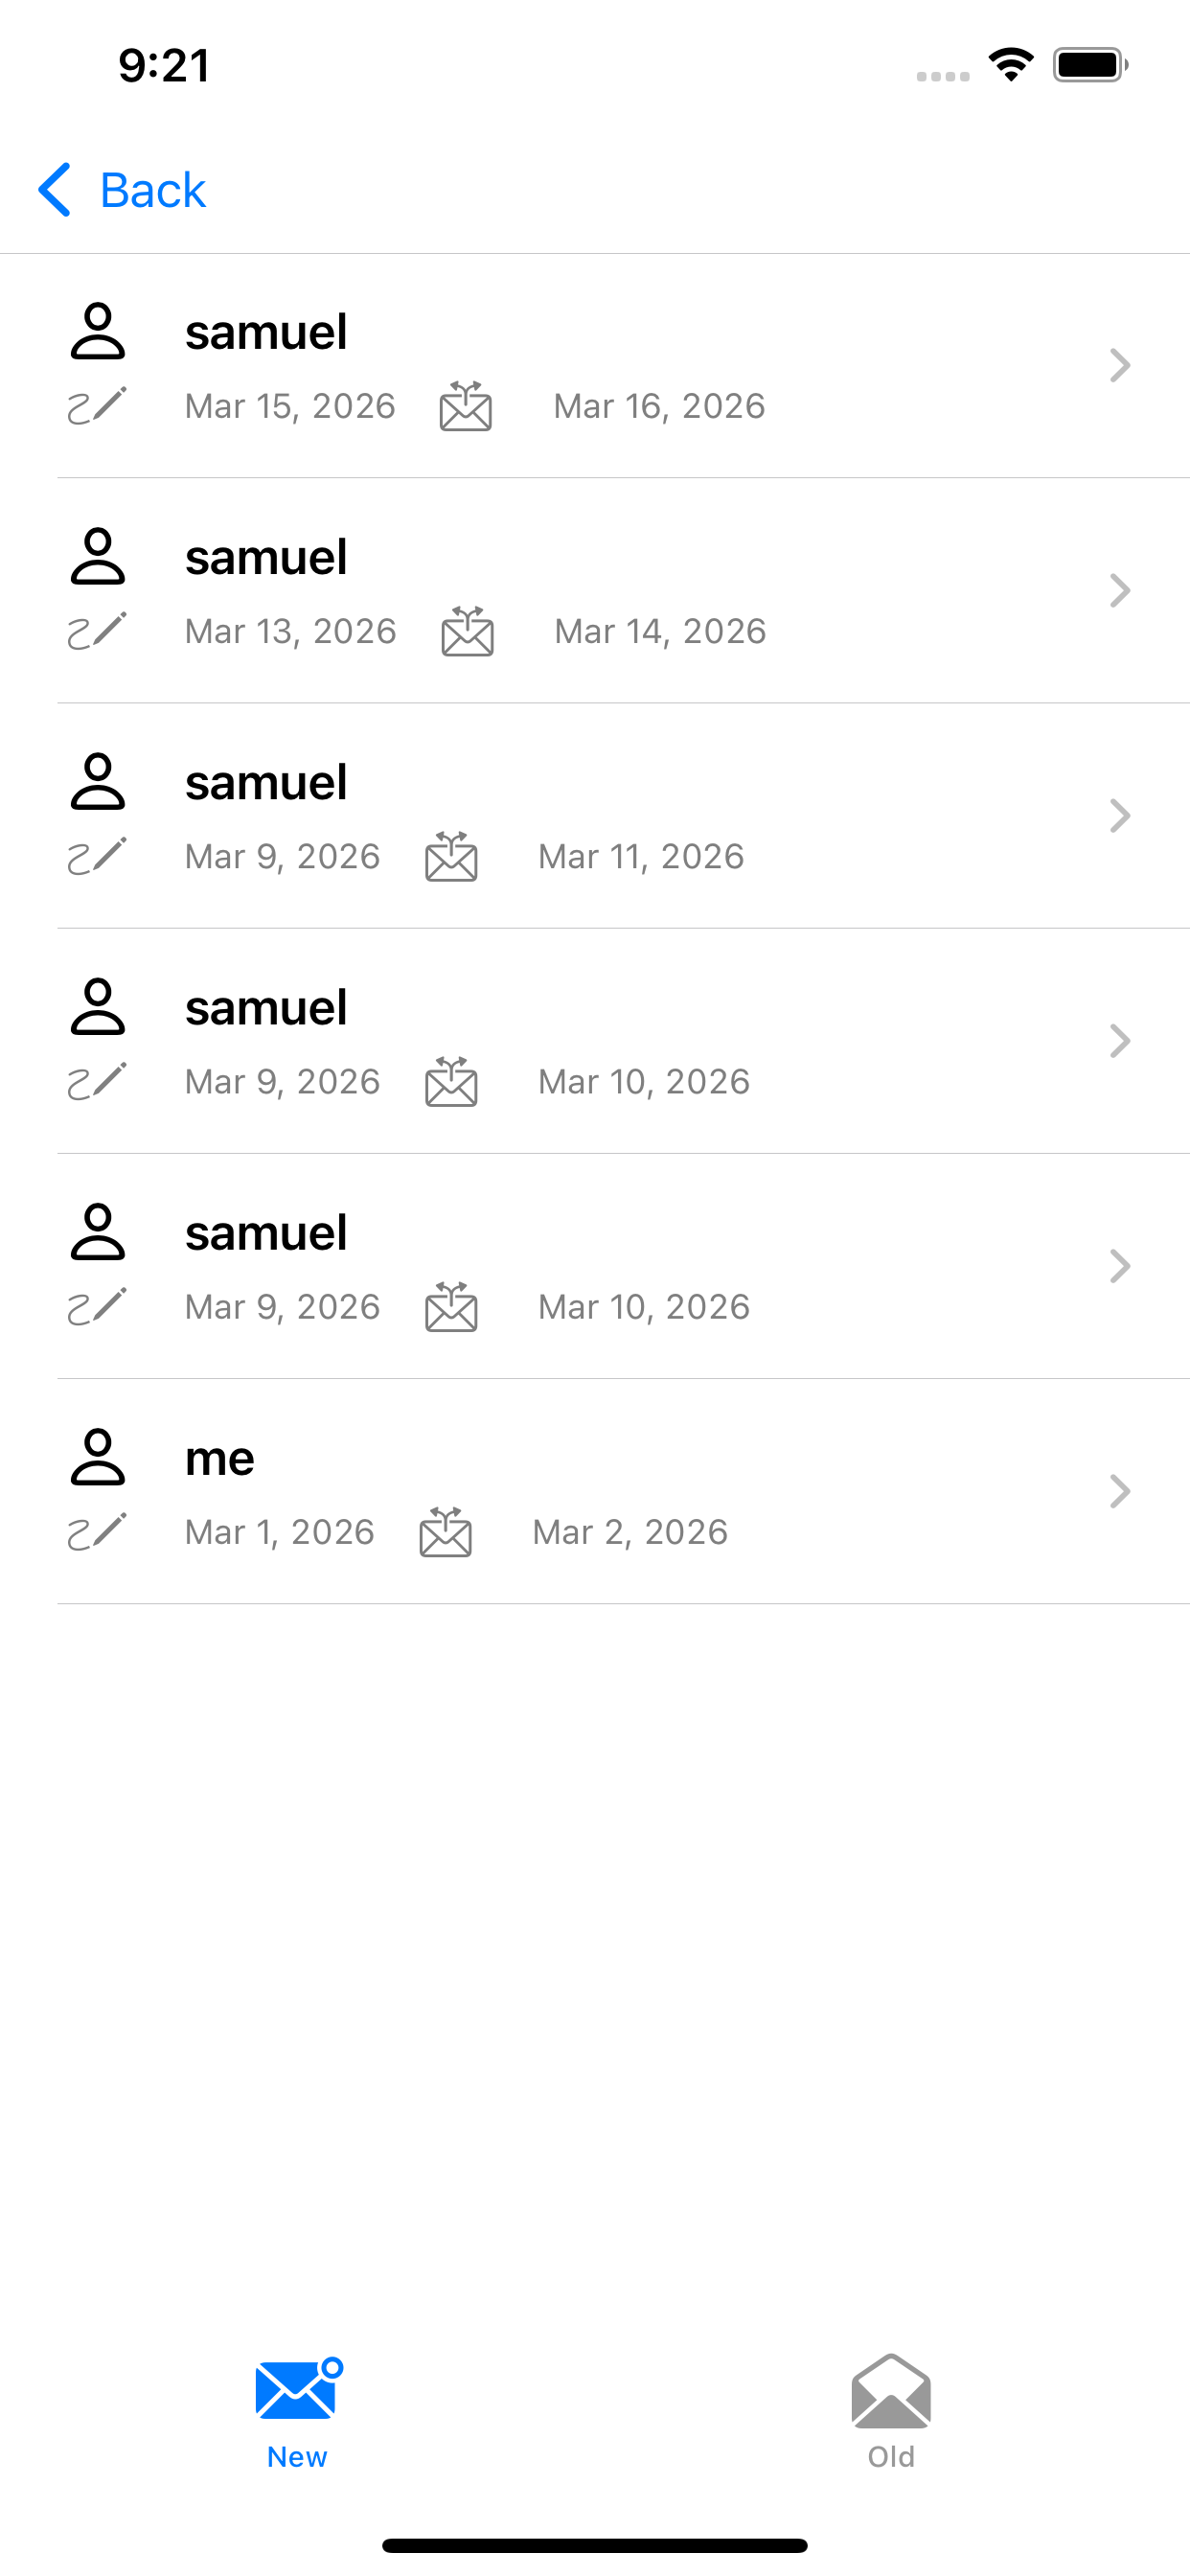Tap the pencil icon for the Mar 15 letter

97,406
